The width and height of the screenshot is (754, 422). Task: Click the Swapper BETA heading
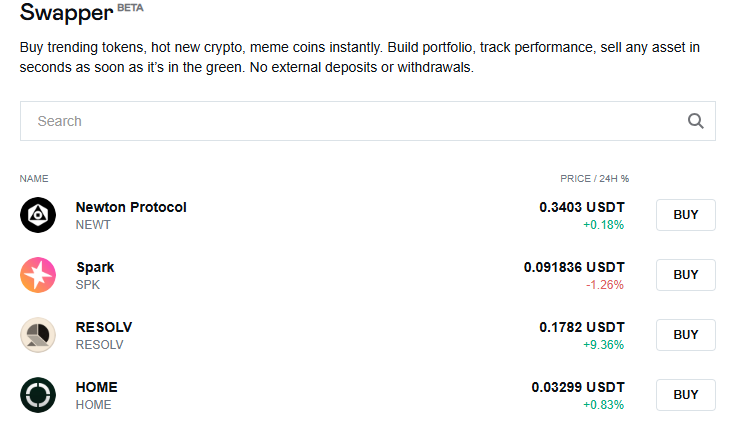pyautogui.click(x=81, y=12)
